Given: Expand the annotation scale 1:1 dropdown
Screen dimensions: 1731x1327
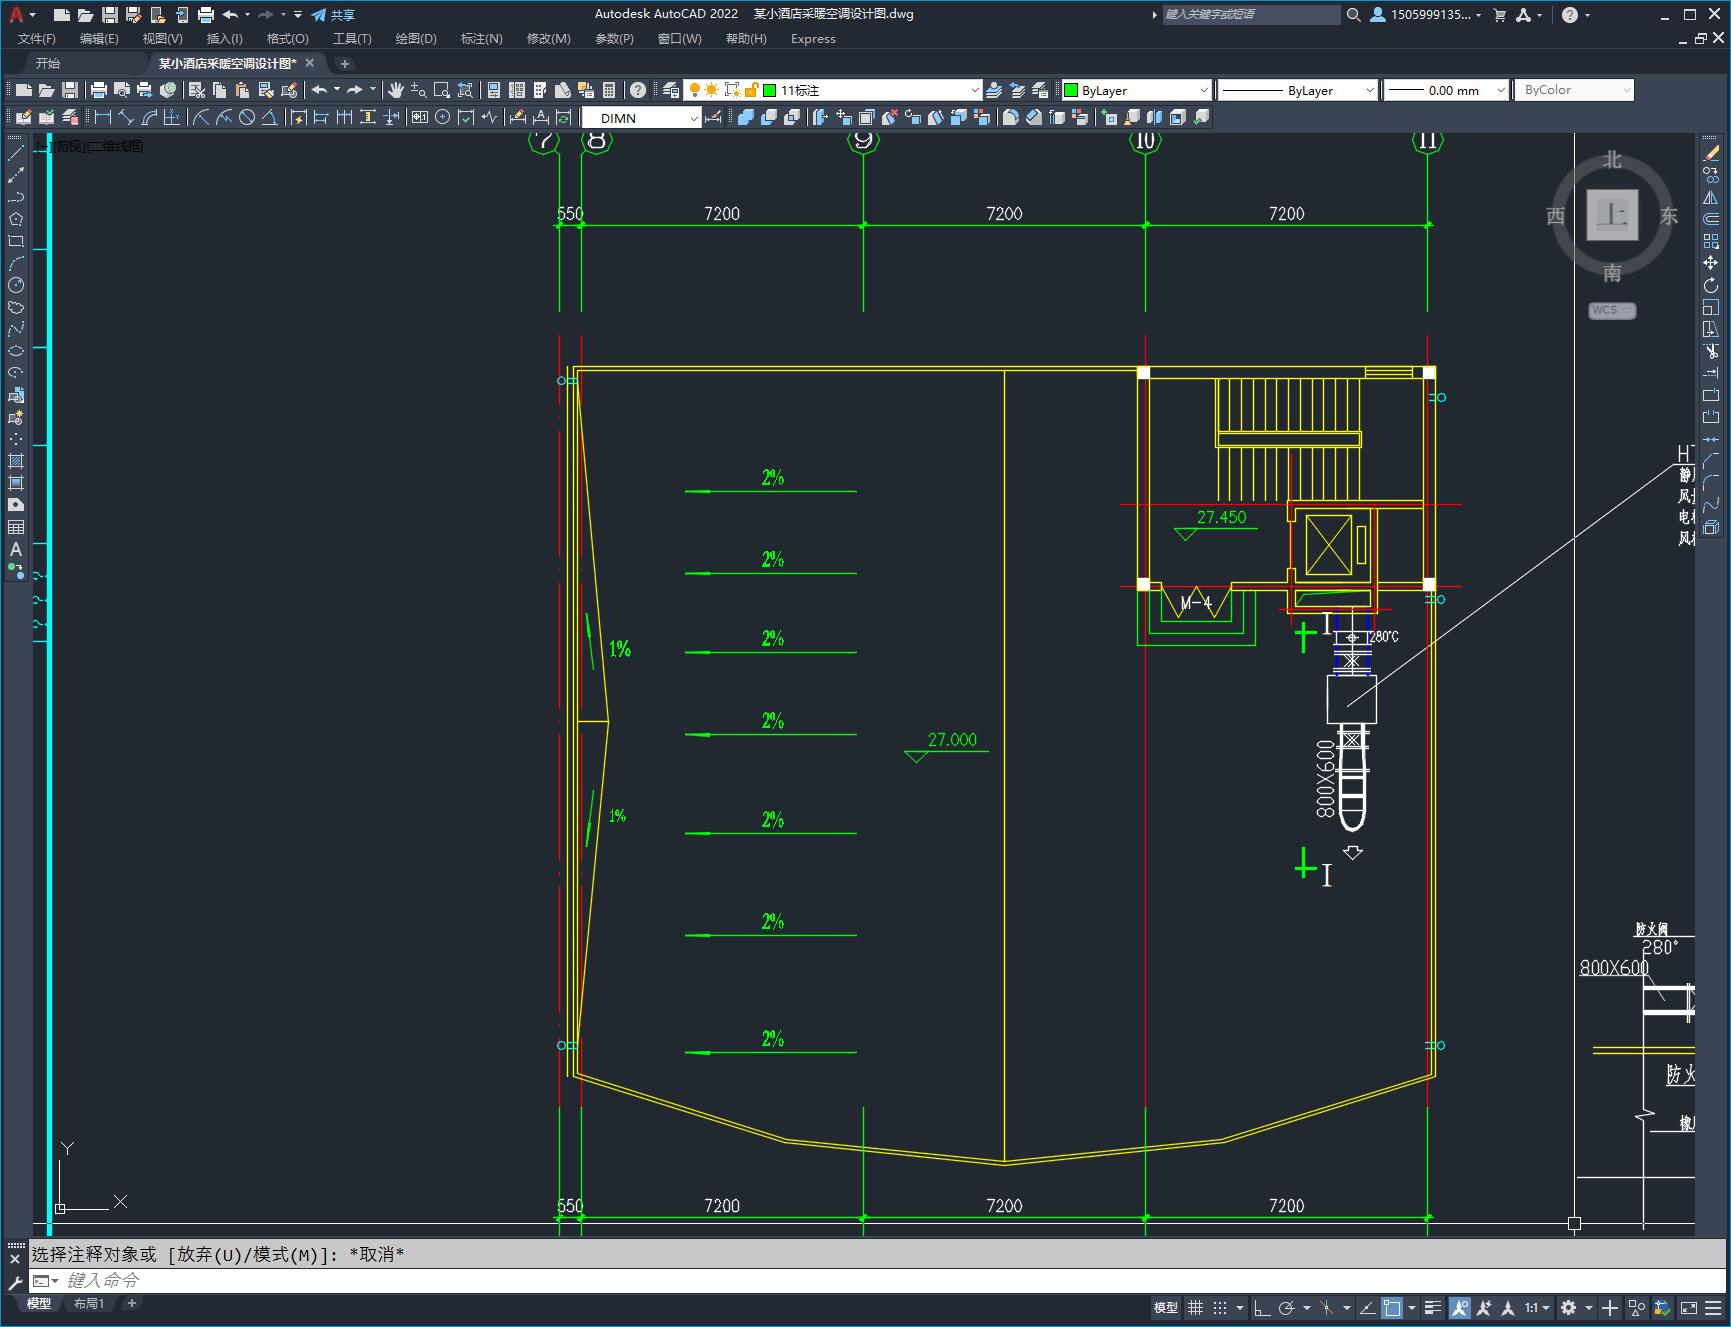Looking at the screenshot, I should pos(1537,1307).
